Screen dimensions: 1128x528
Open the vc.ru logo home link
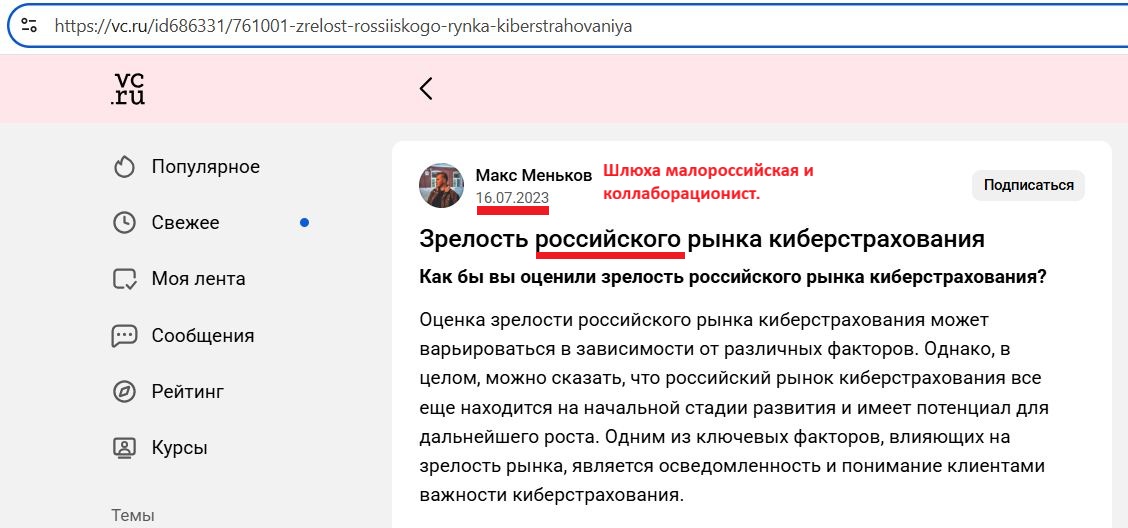tap(128, 89)
